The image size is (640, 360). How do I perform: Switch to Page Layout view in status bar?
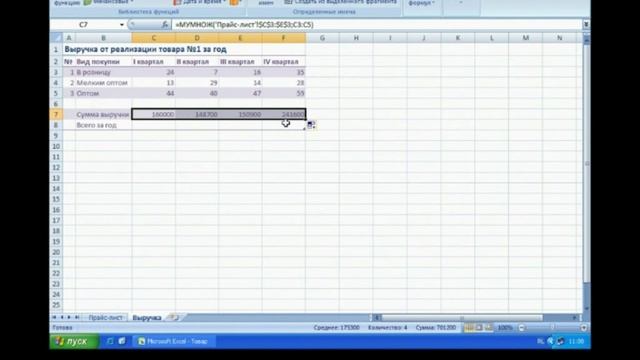coord(479,327)
